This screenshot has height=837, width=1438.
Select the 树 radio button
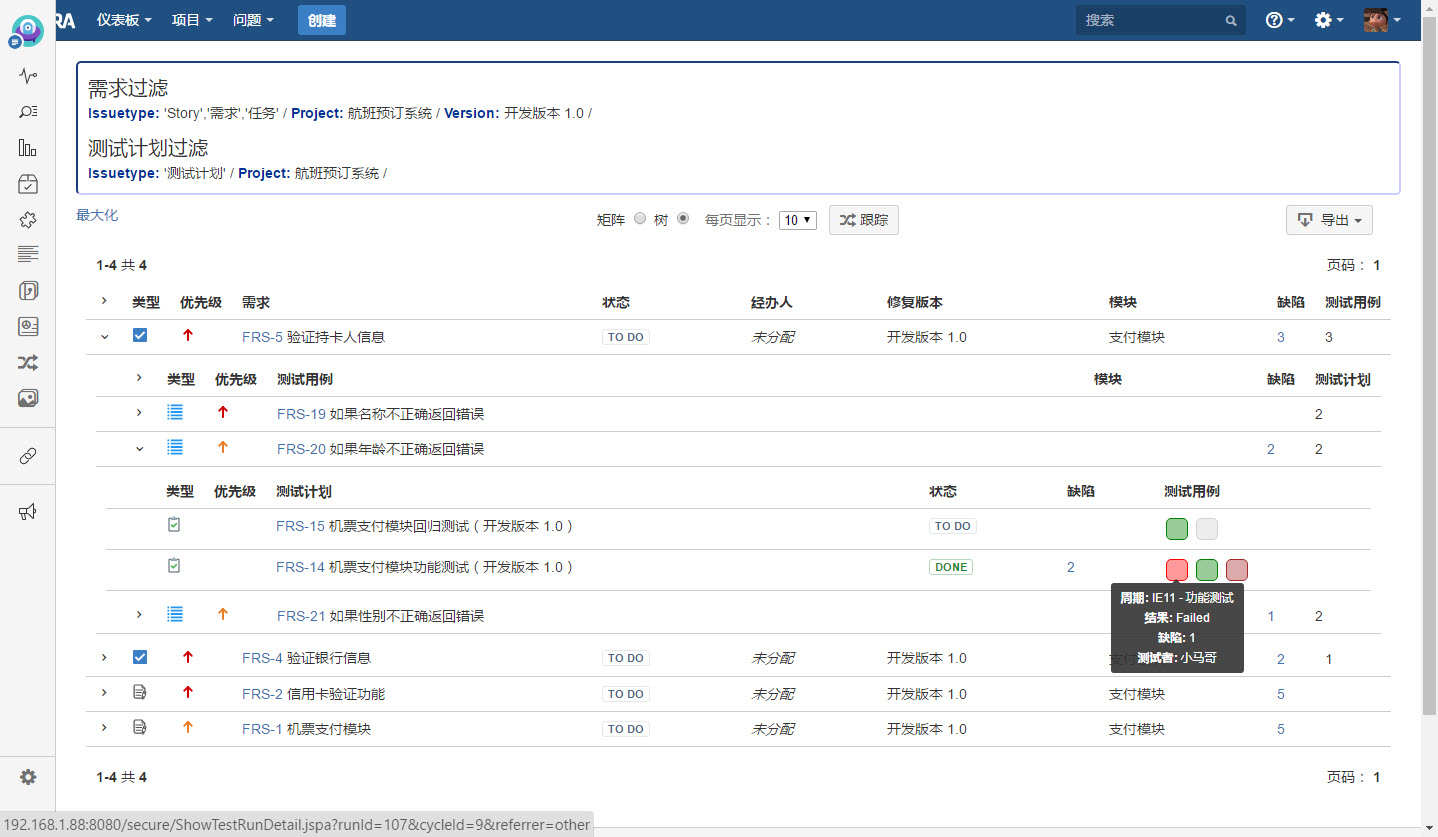click(x=683, y=218)
